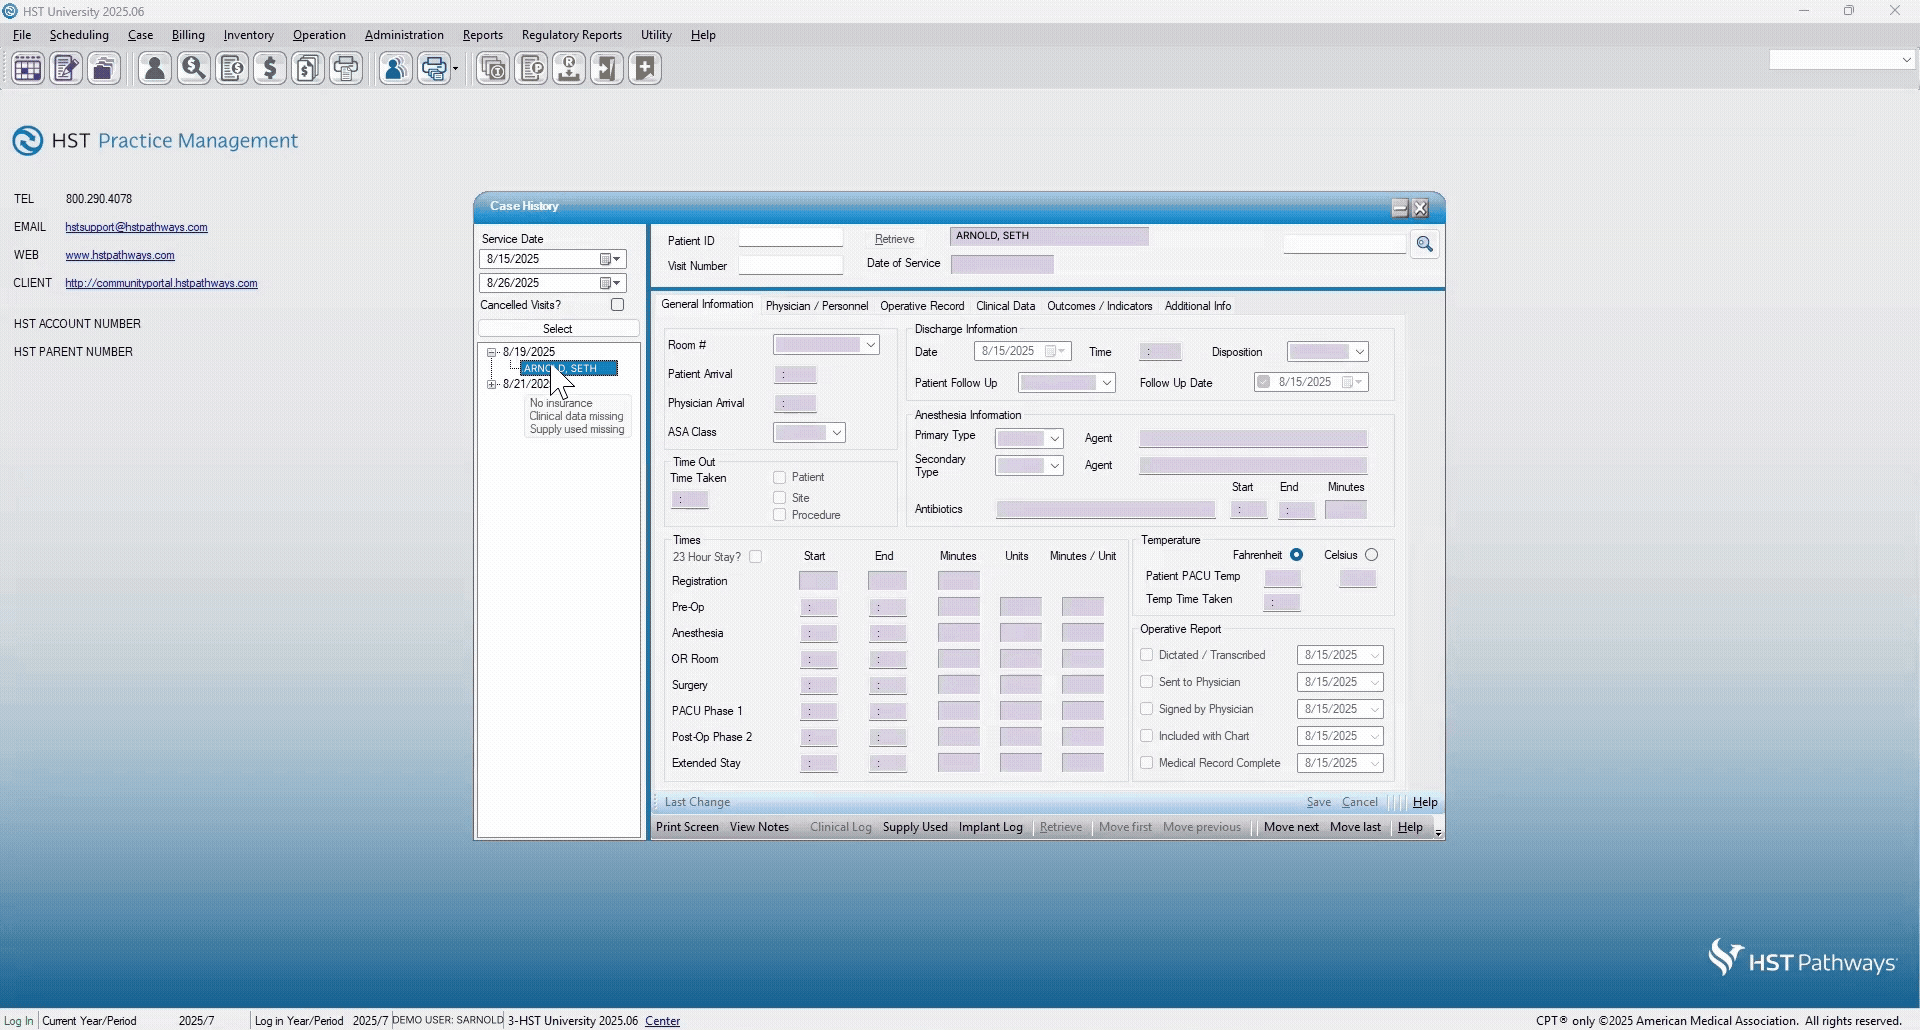Click the stacked pages 'I' toolbar icon

click(493, 69)
